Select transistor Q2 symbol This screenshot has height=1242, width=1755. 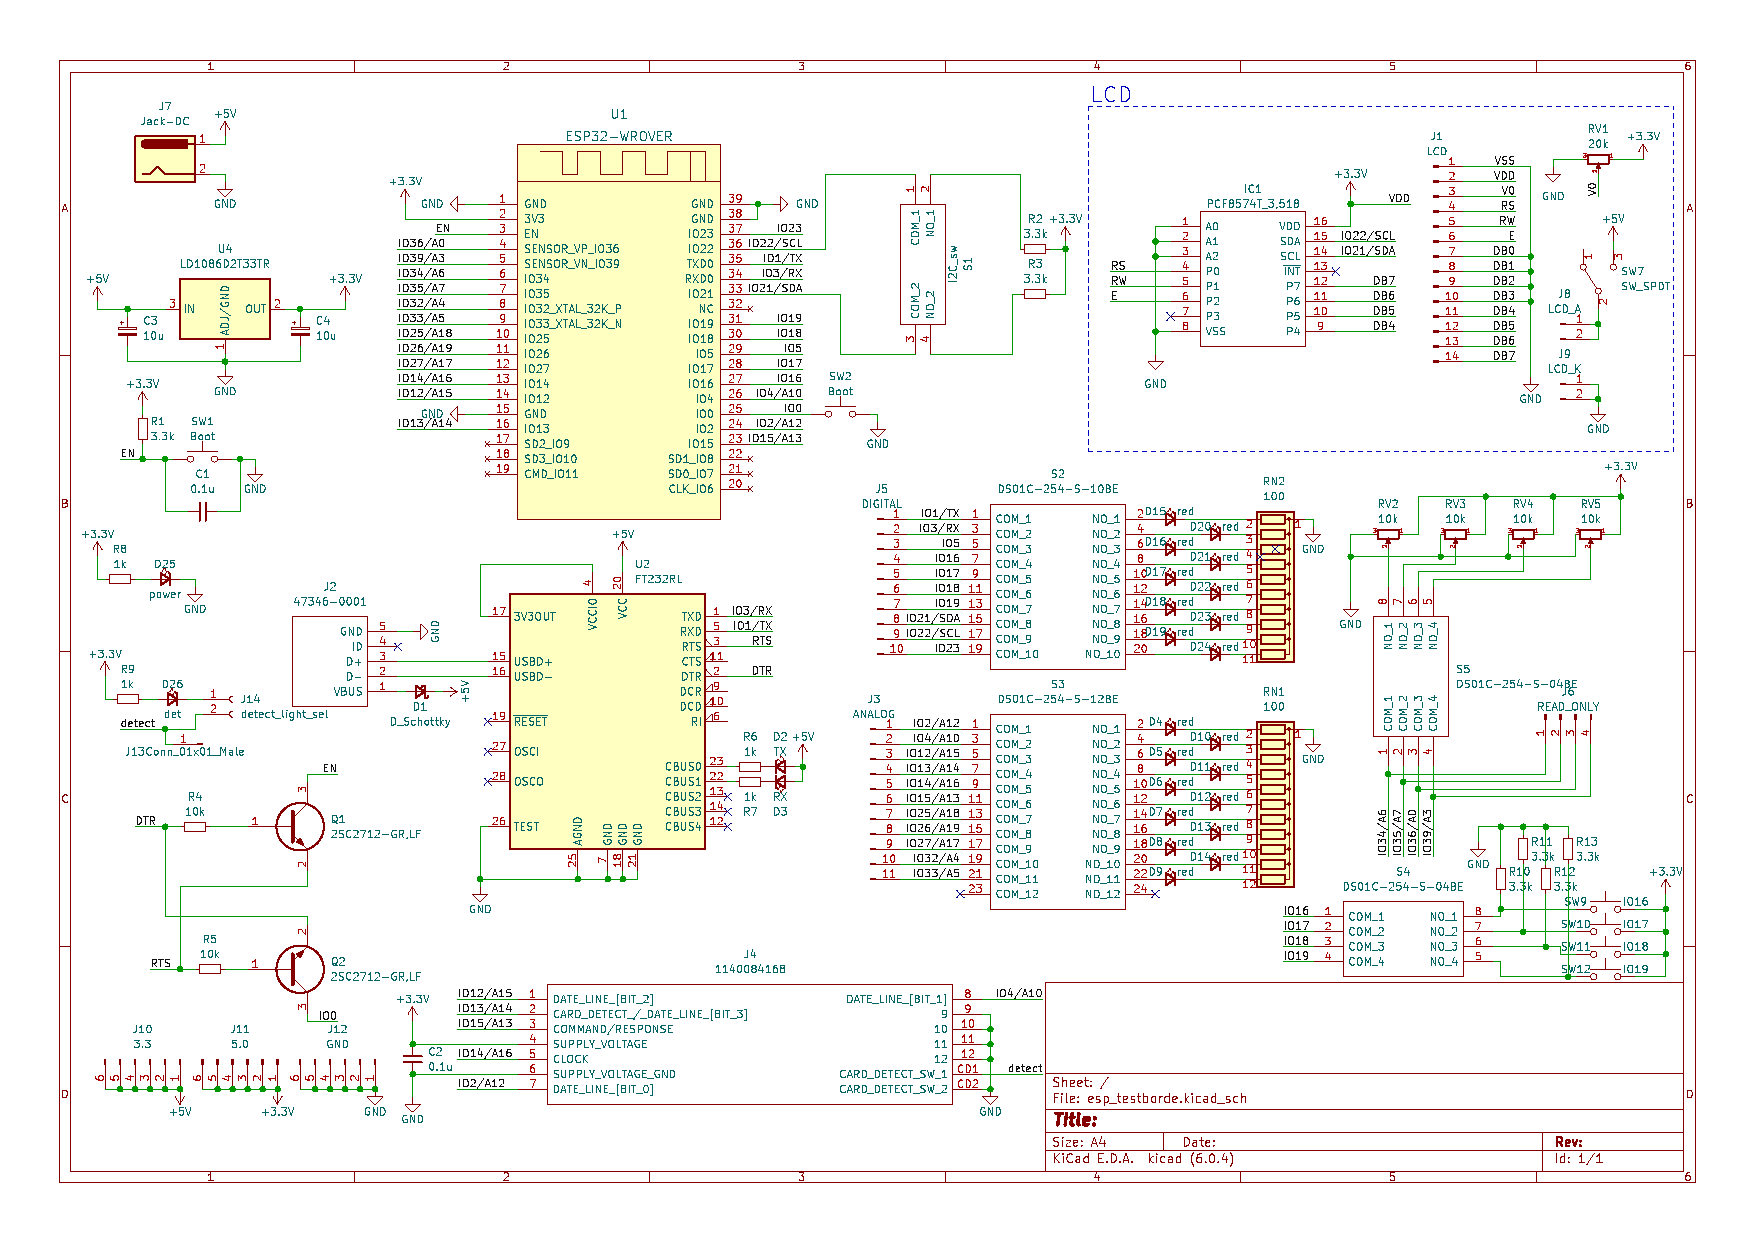[x=298, y=968]
